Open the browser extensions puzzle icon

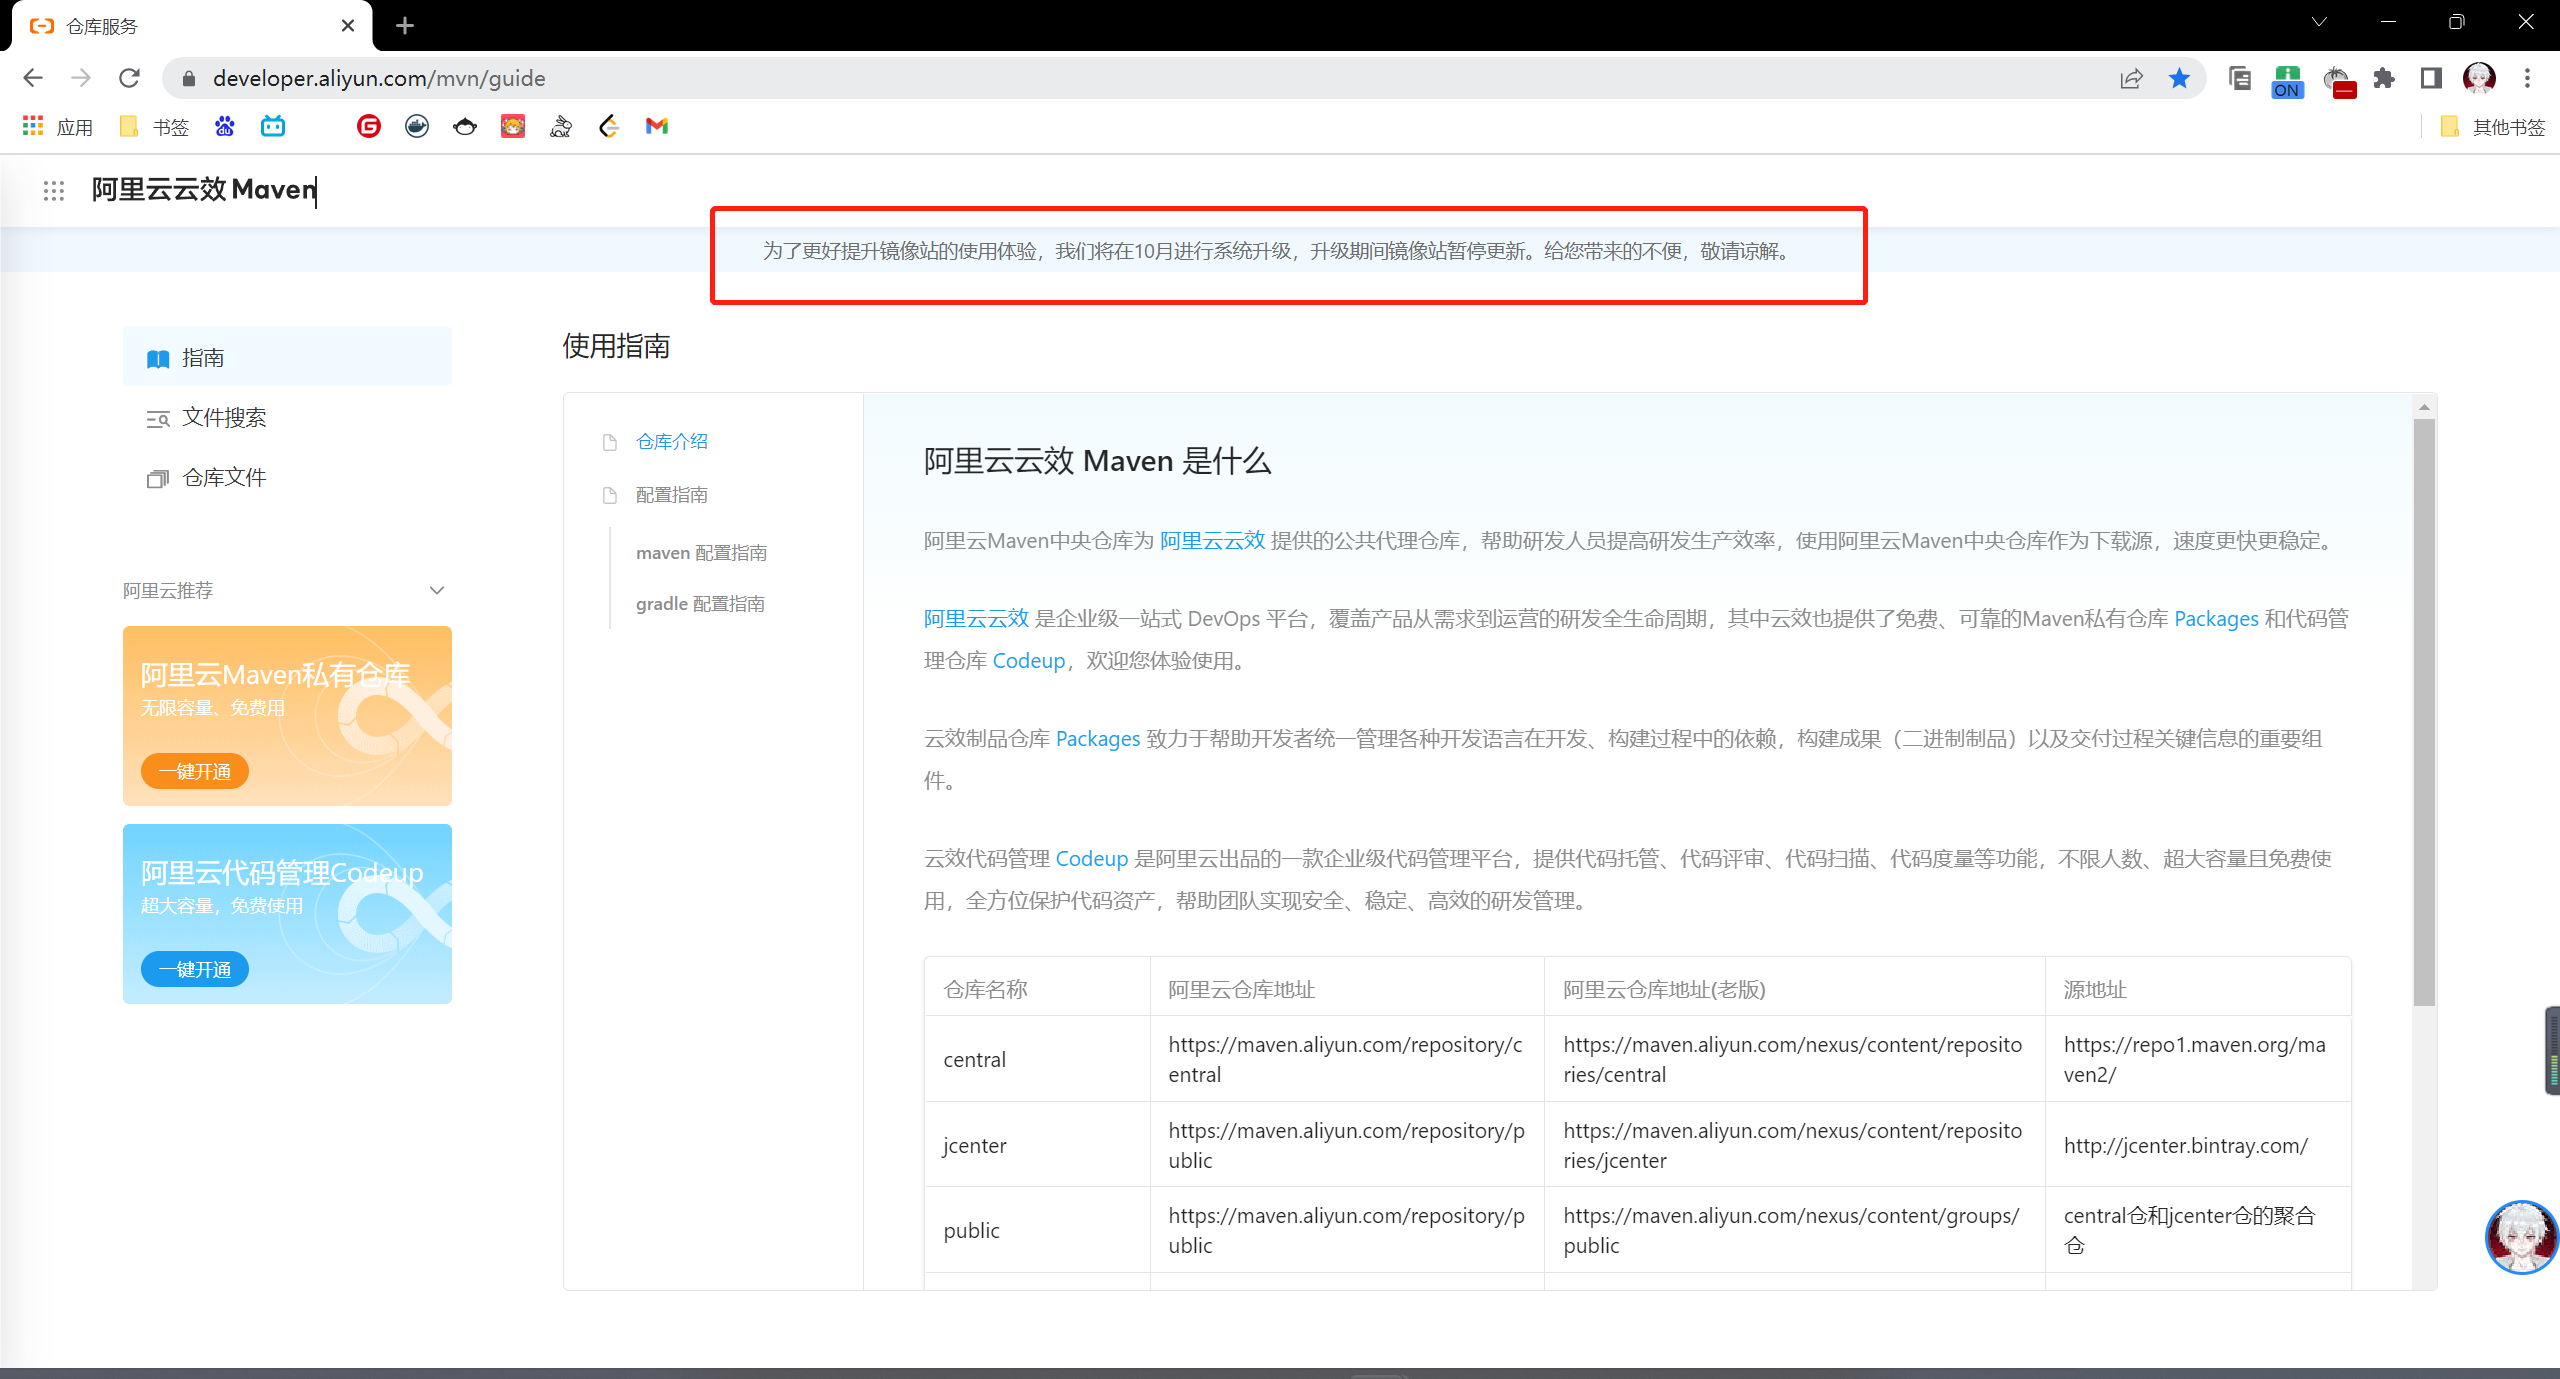(2384, 78)
